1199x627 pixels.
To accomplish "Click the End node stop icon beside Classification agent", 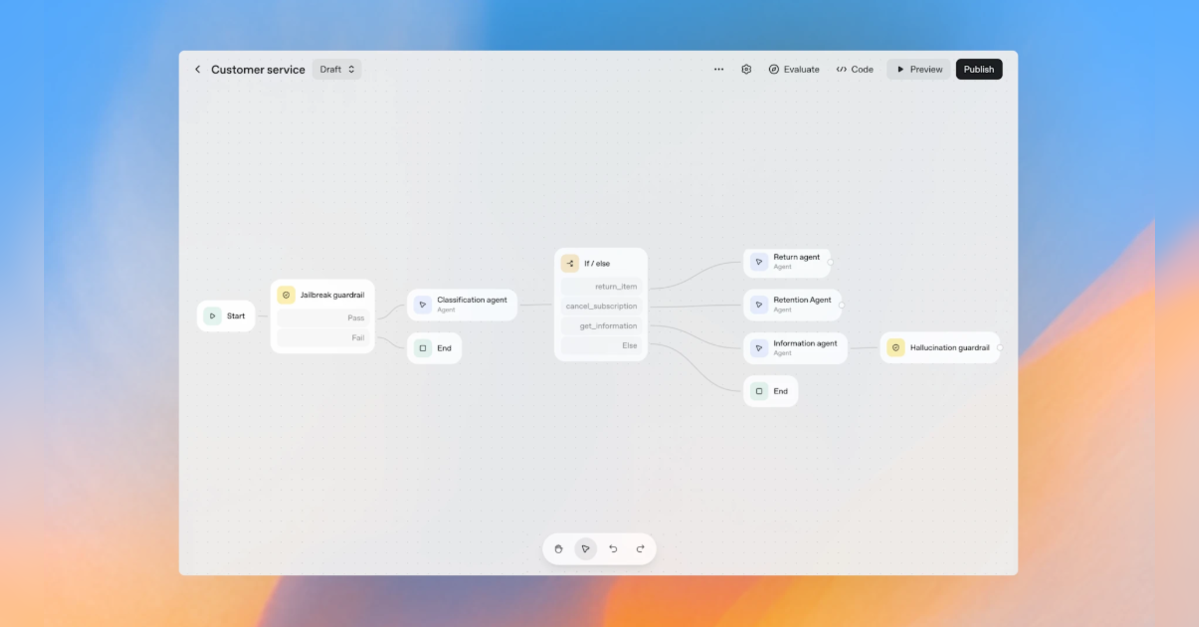I will (x=421, y=348).
